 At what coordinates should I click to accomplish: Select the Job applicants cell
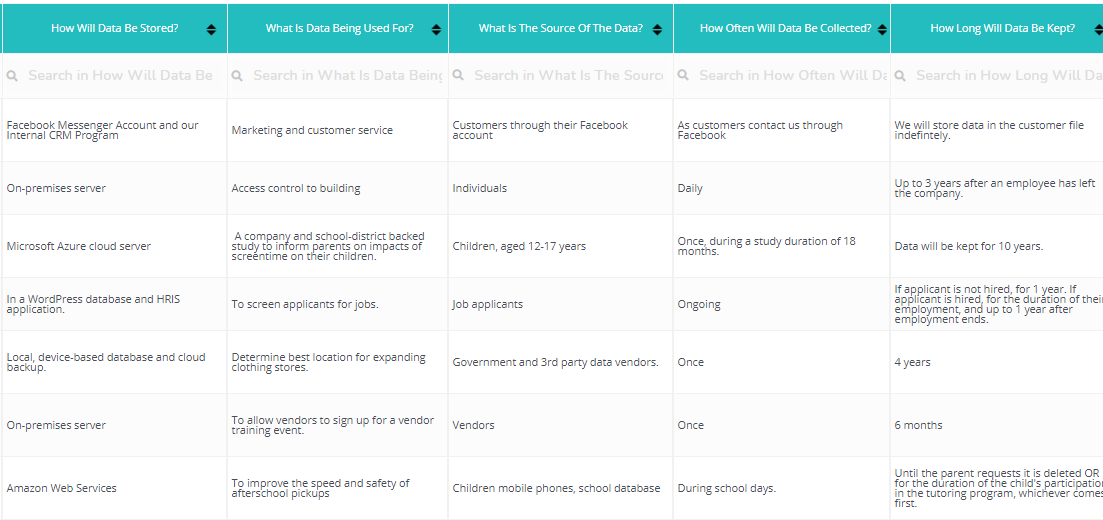(x=561, y=304)
